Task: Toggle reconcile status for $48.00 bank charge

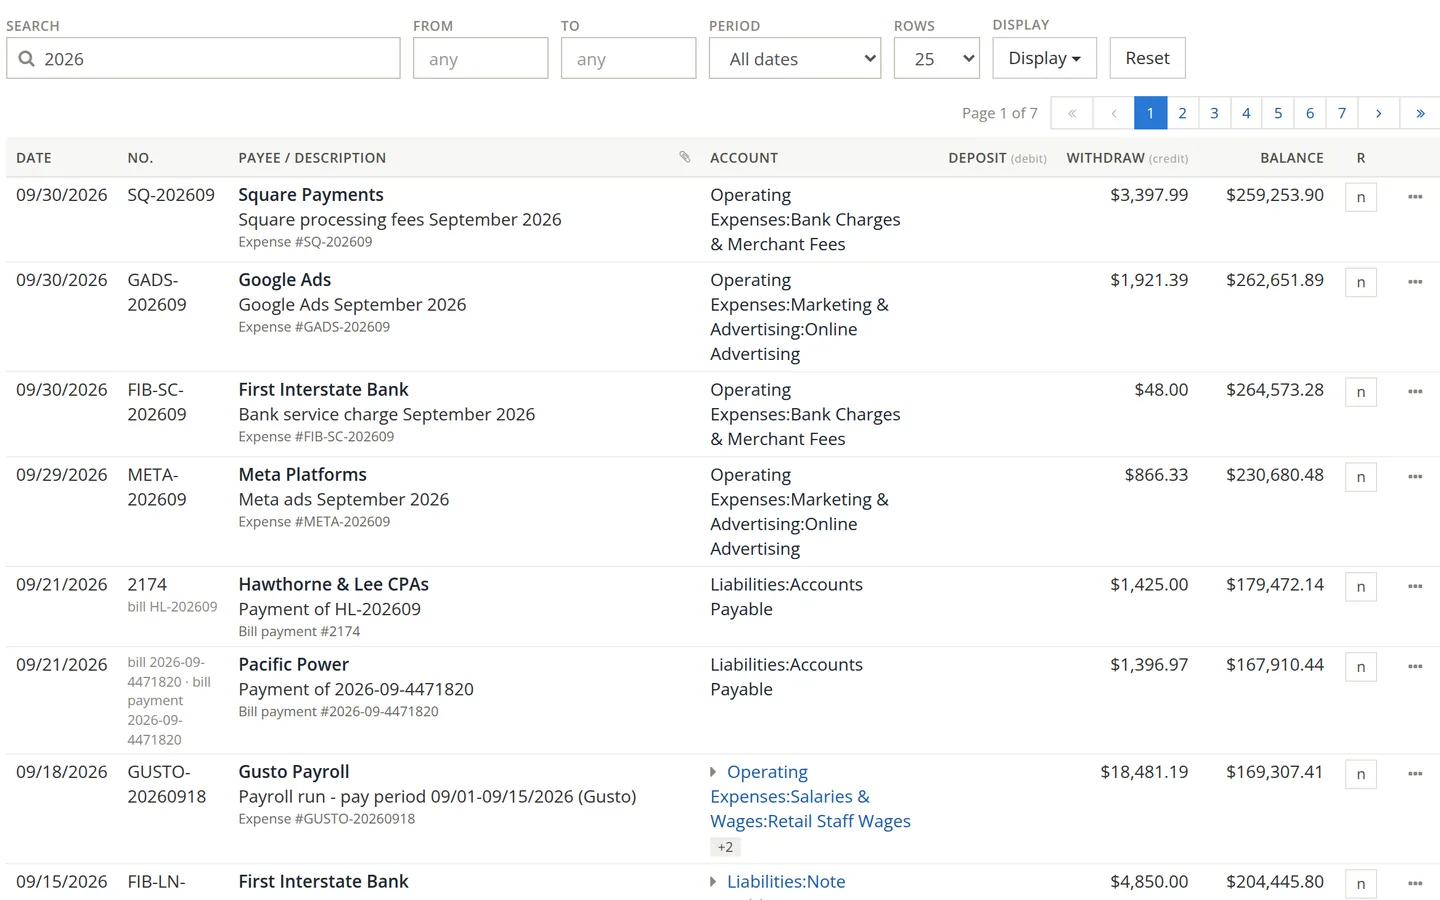Action: (x=1361, y=393)
